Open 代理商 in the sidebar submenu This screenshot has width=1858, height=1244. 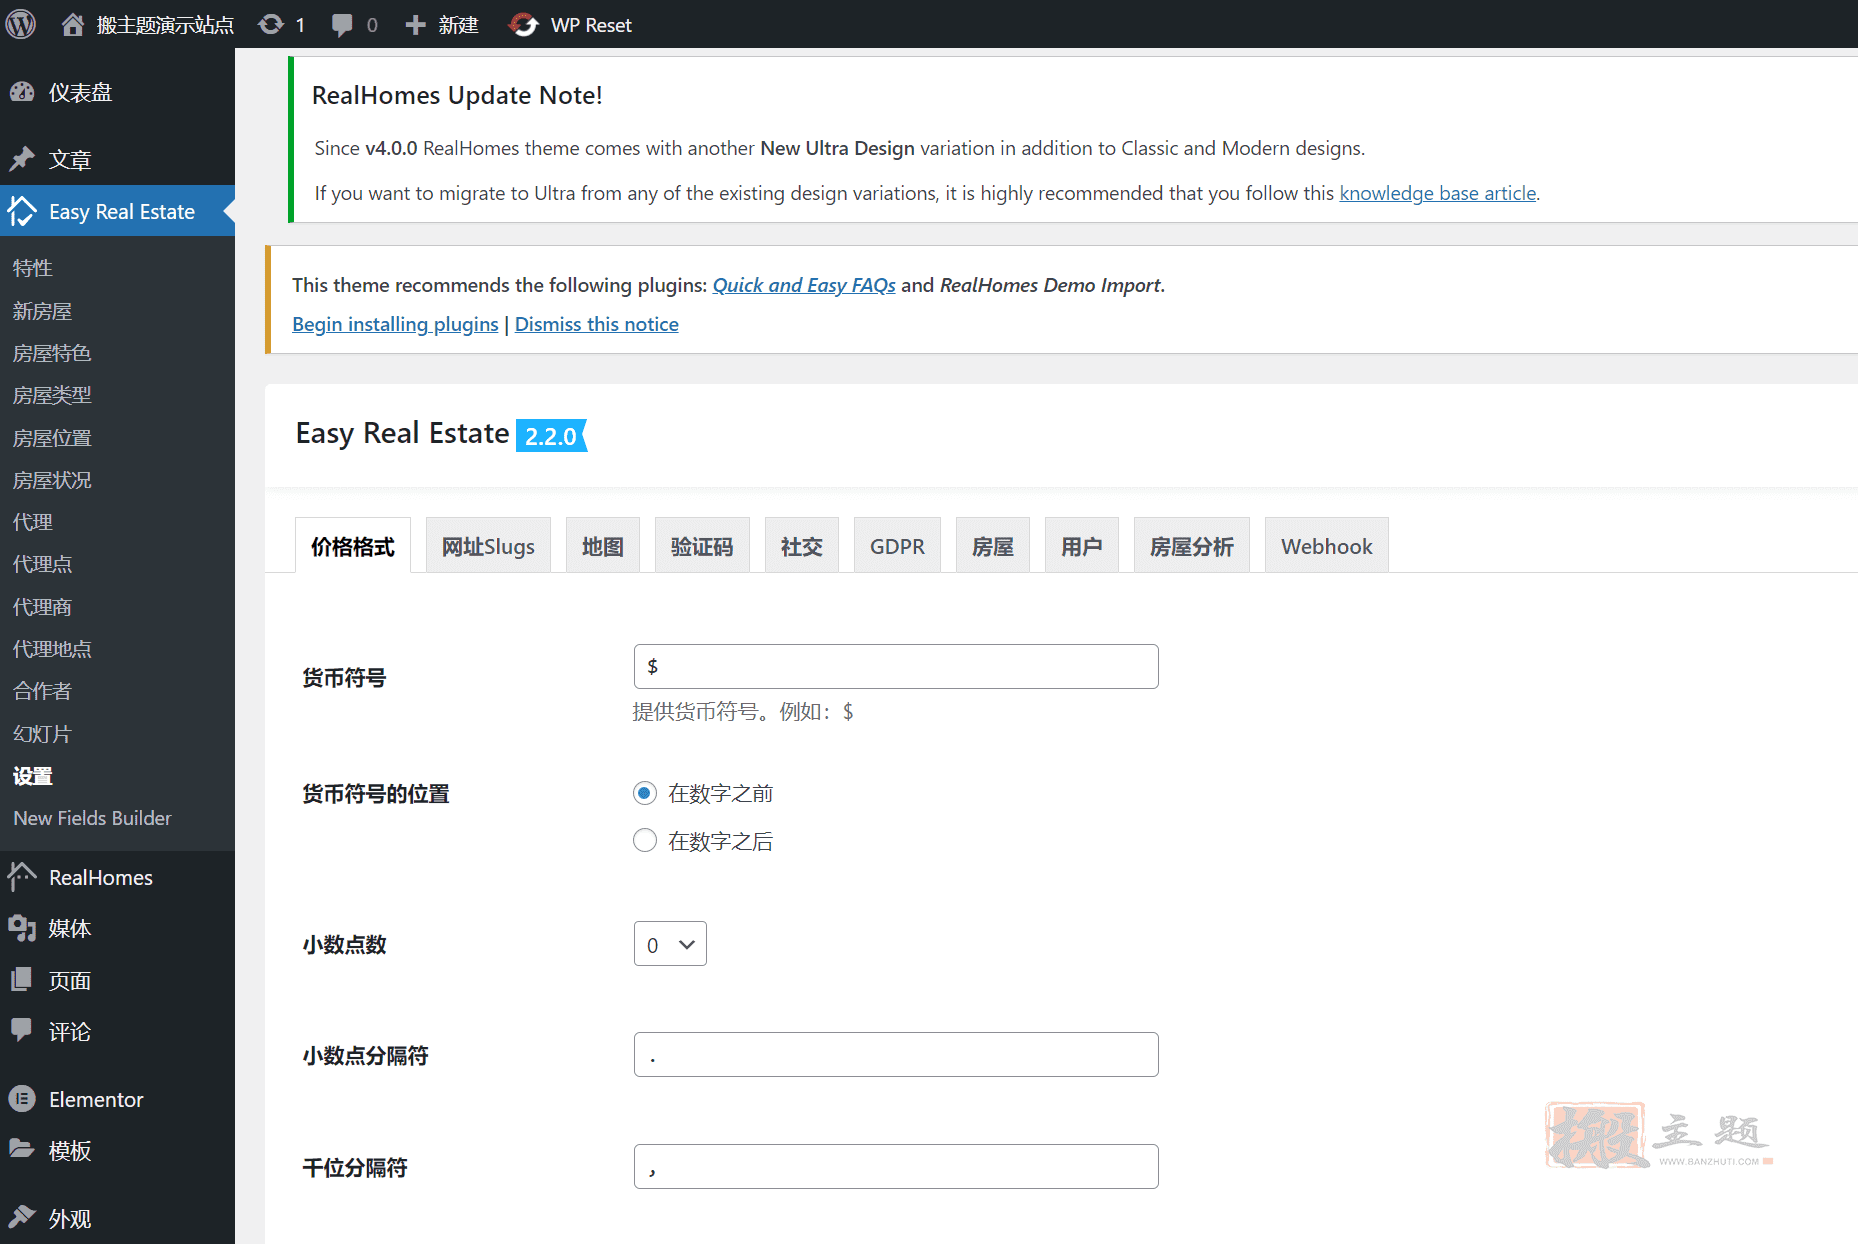[x=42, y=607]
